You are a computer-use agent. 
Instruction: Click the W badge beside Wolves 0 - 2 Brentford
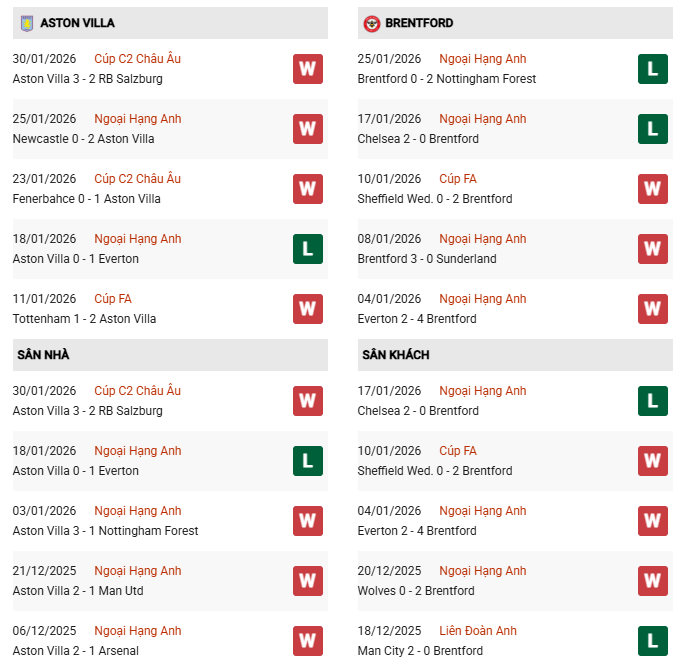(652, 581)
